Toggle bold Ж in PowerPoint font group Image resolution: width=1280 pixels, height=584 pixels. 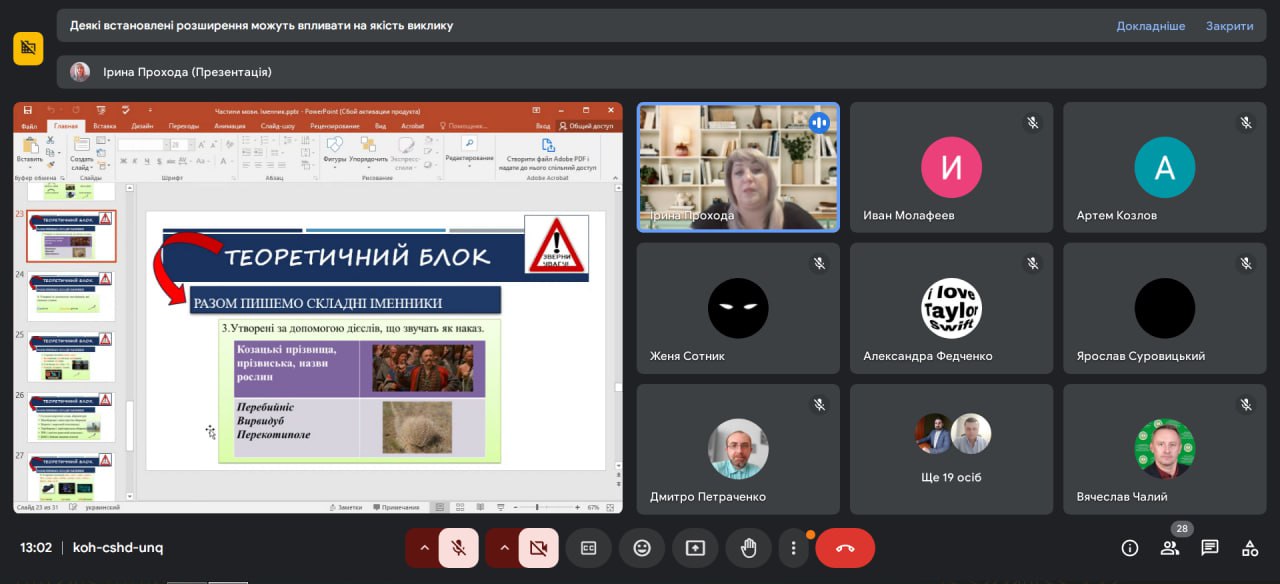pos(123,161)
